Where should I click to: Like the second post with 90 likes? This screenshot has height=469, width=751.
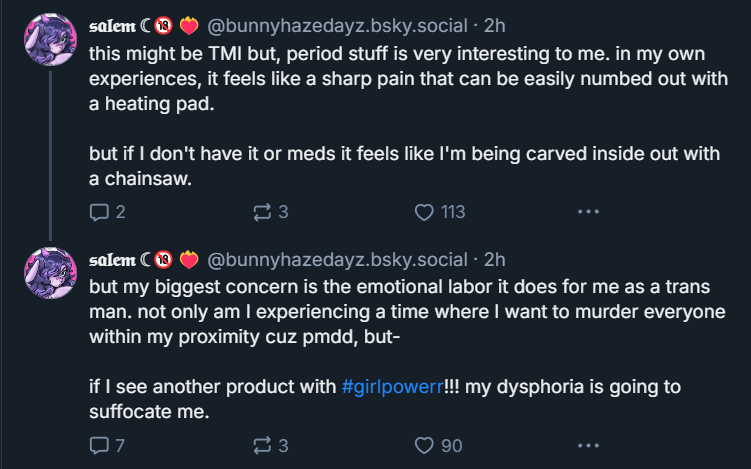(424, 446)
